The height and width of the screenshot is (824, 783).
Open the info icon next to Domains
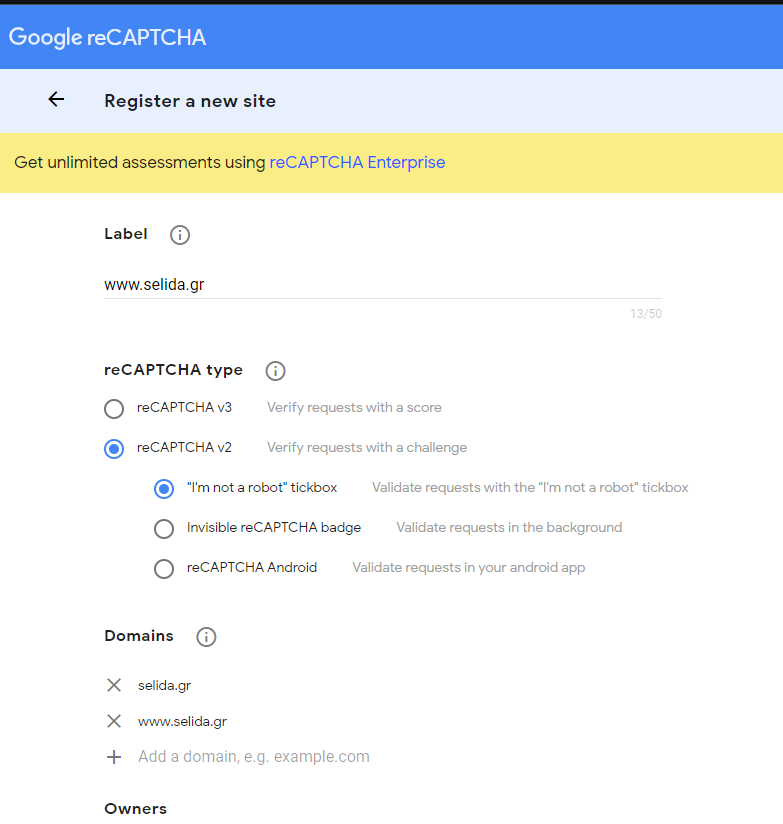coord(206,637)
